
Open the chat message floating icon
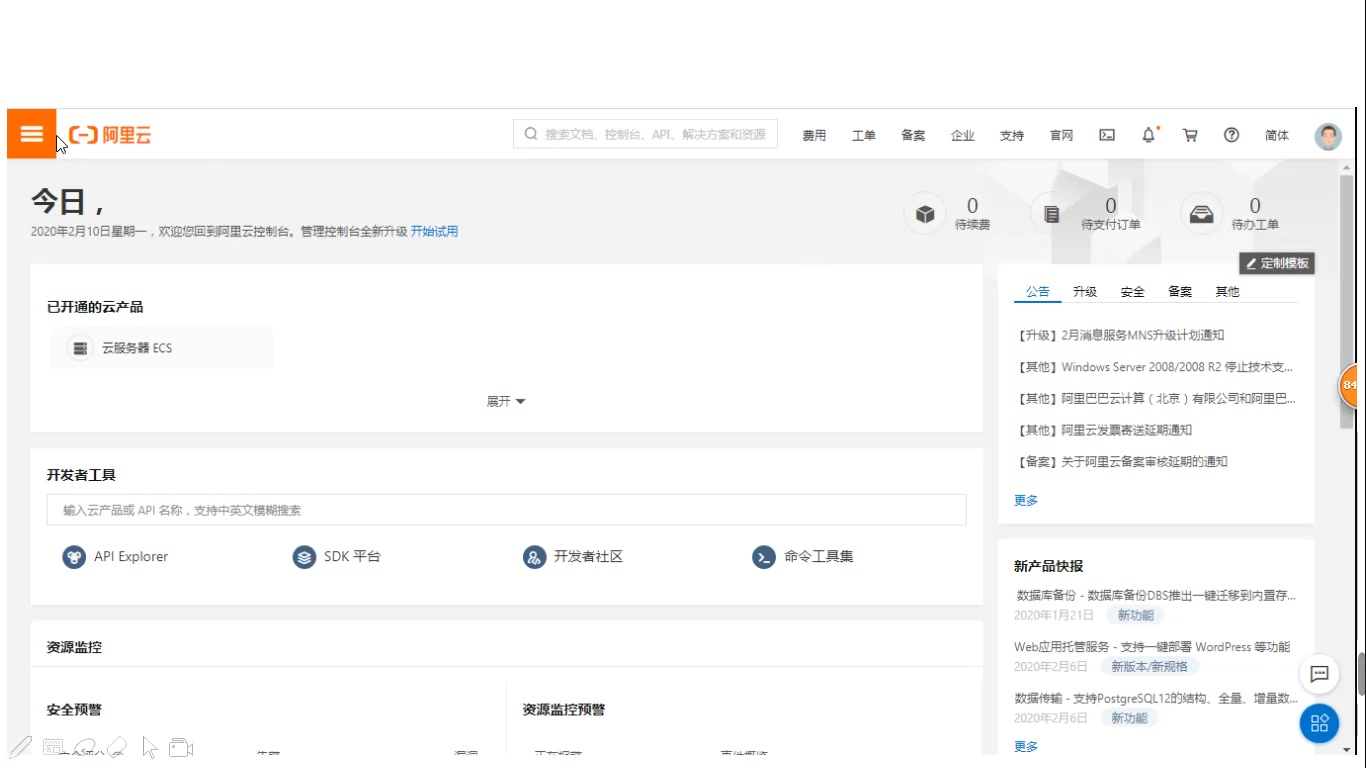tap(1319, 674)
